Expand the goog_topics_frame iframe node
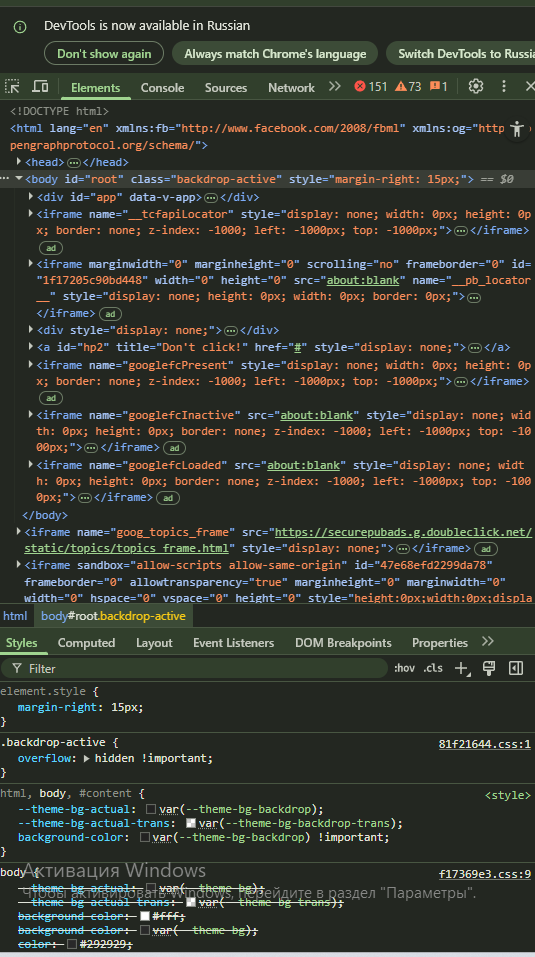 tap(19, 532)
